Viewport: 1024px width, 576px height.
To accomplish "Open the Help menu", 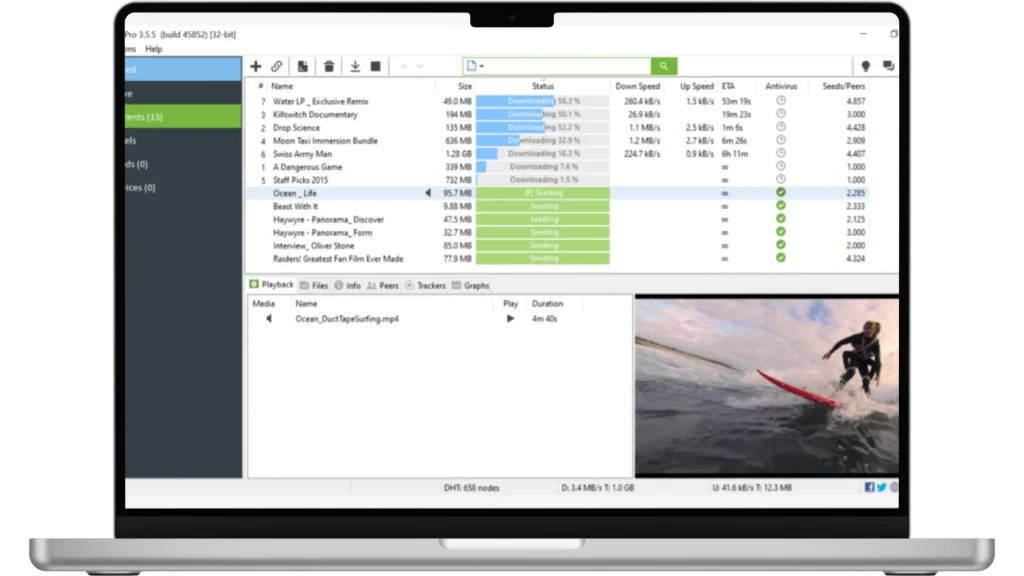I will (153, 49).
